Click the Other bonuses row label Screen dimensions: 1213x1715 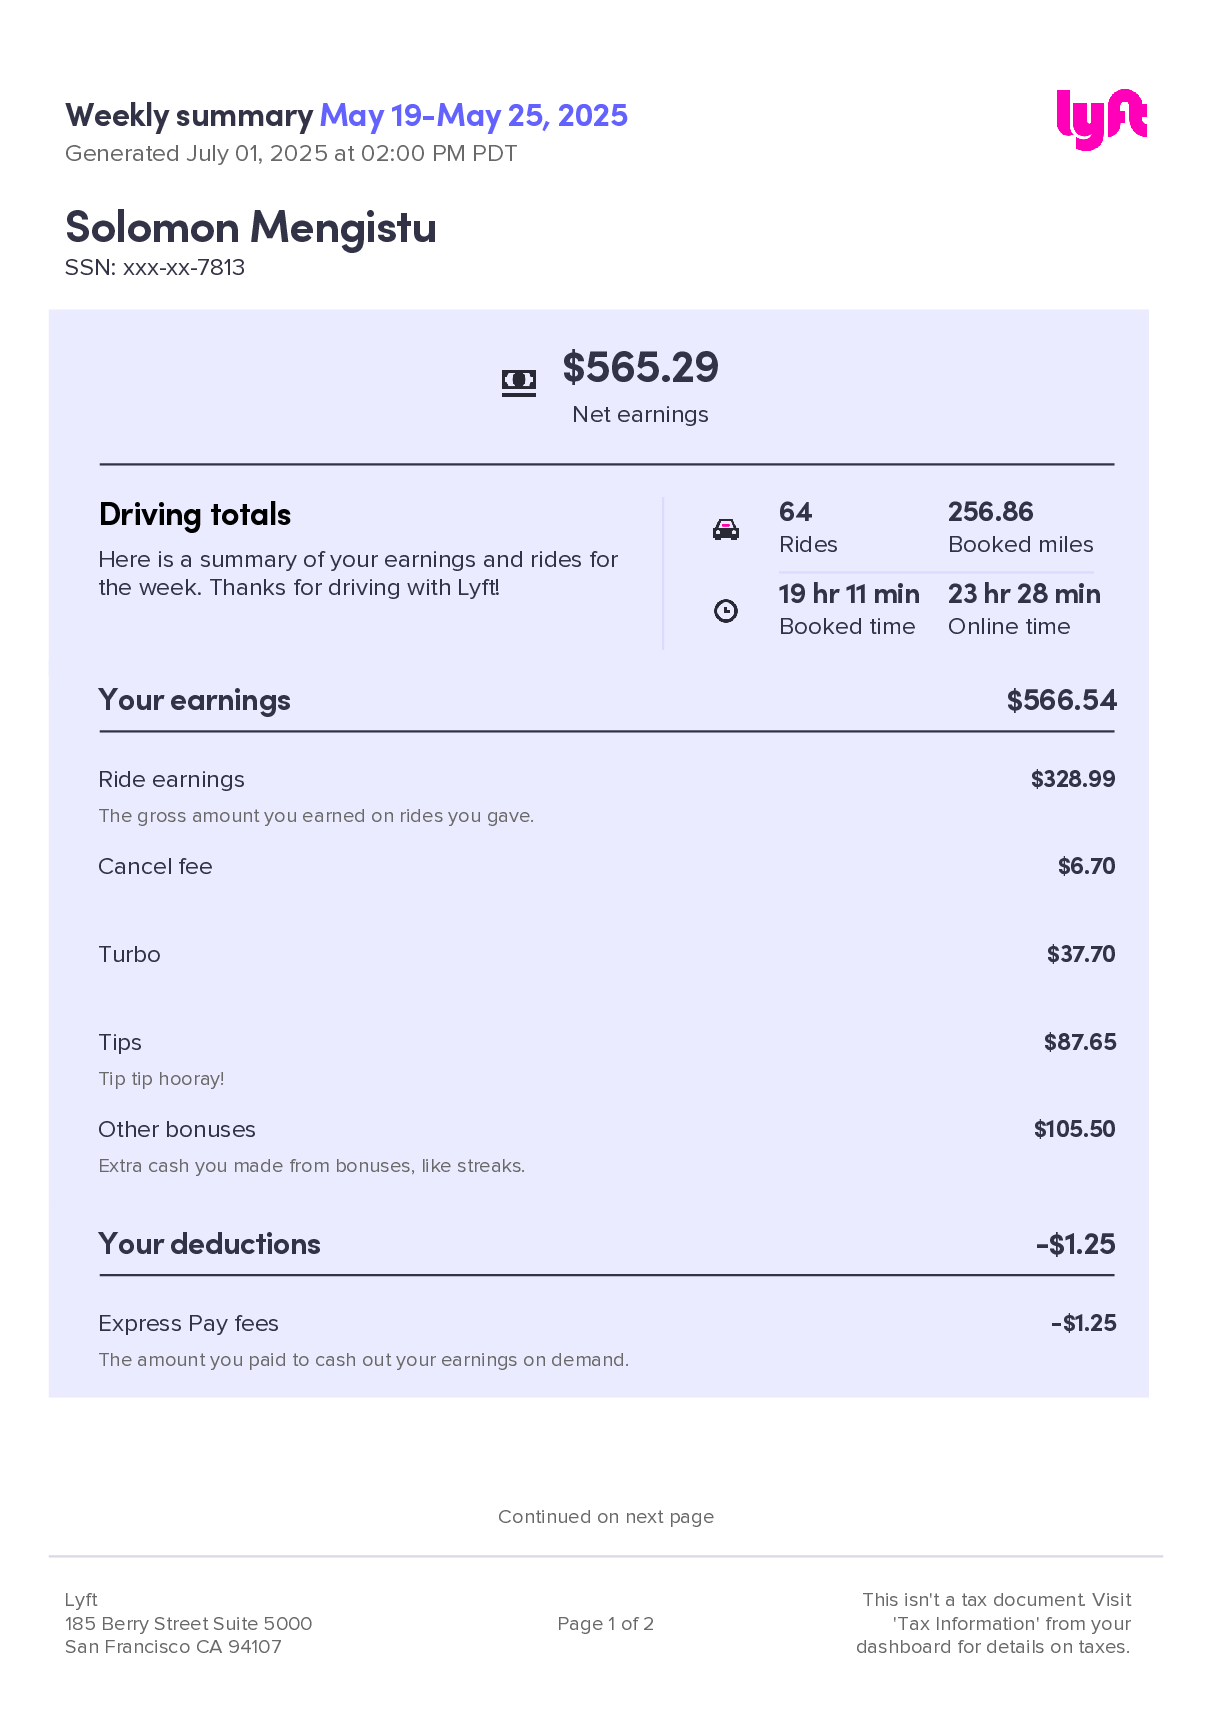pos(177,1129)
